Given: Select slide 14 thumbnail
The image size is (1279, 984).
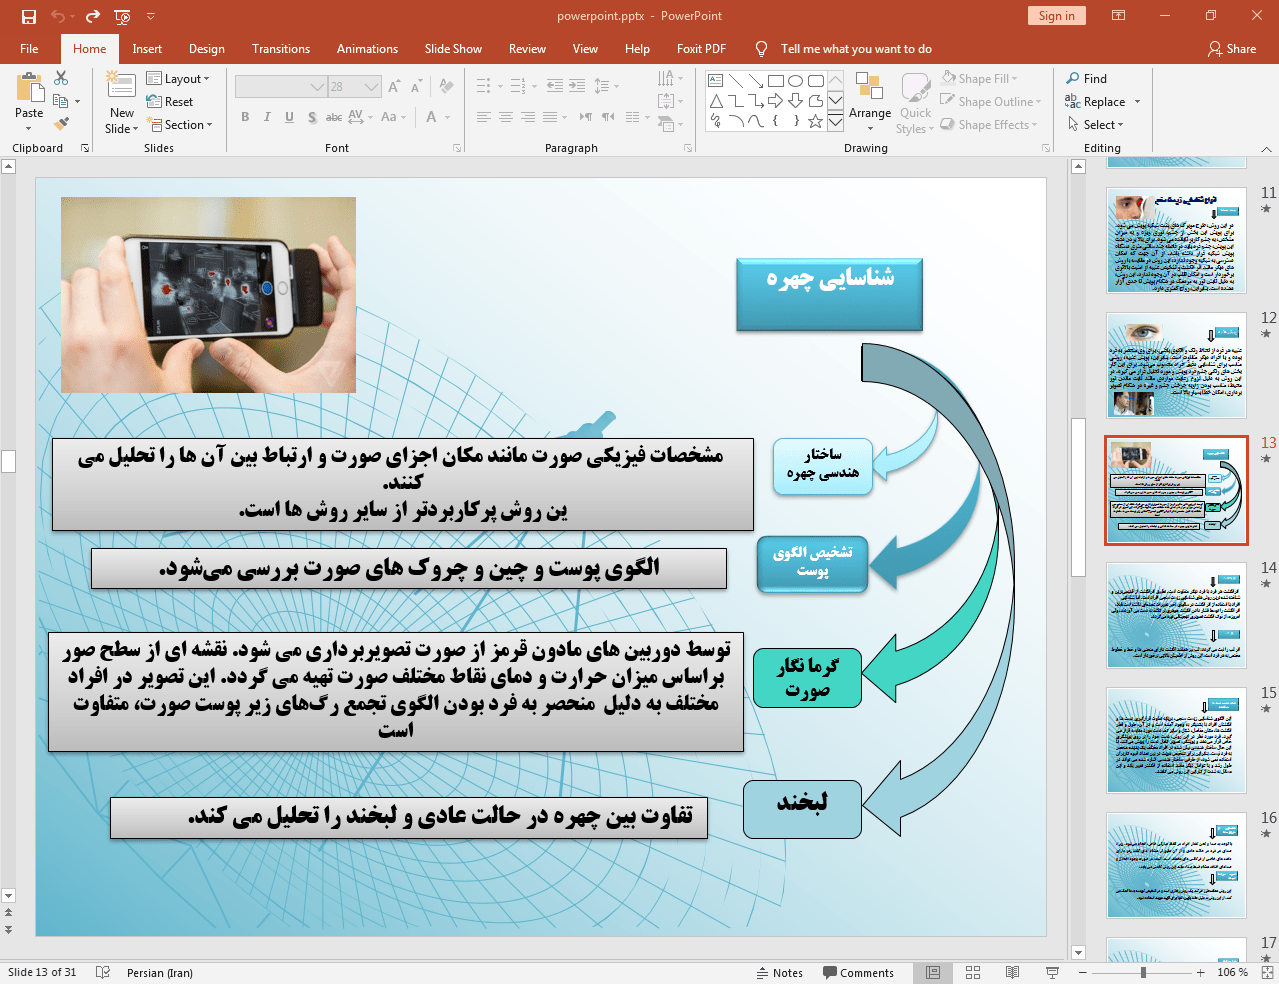Looking at the screenshot, I should click(1176, 616).
